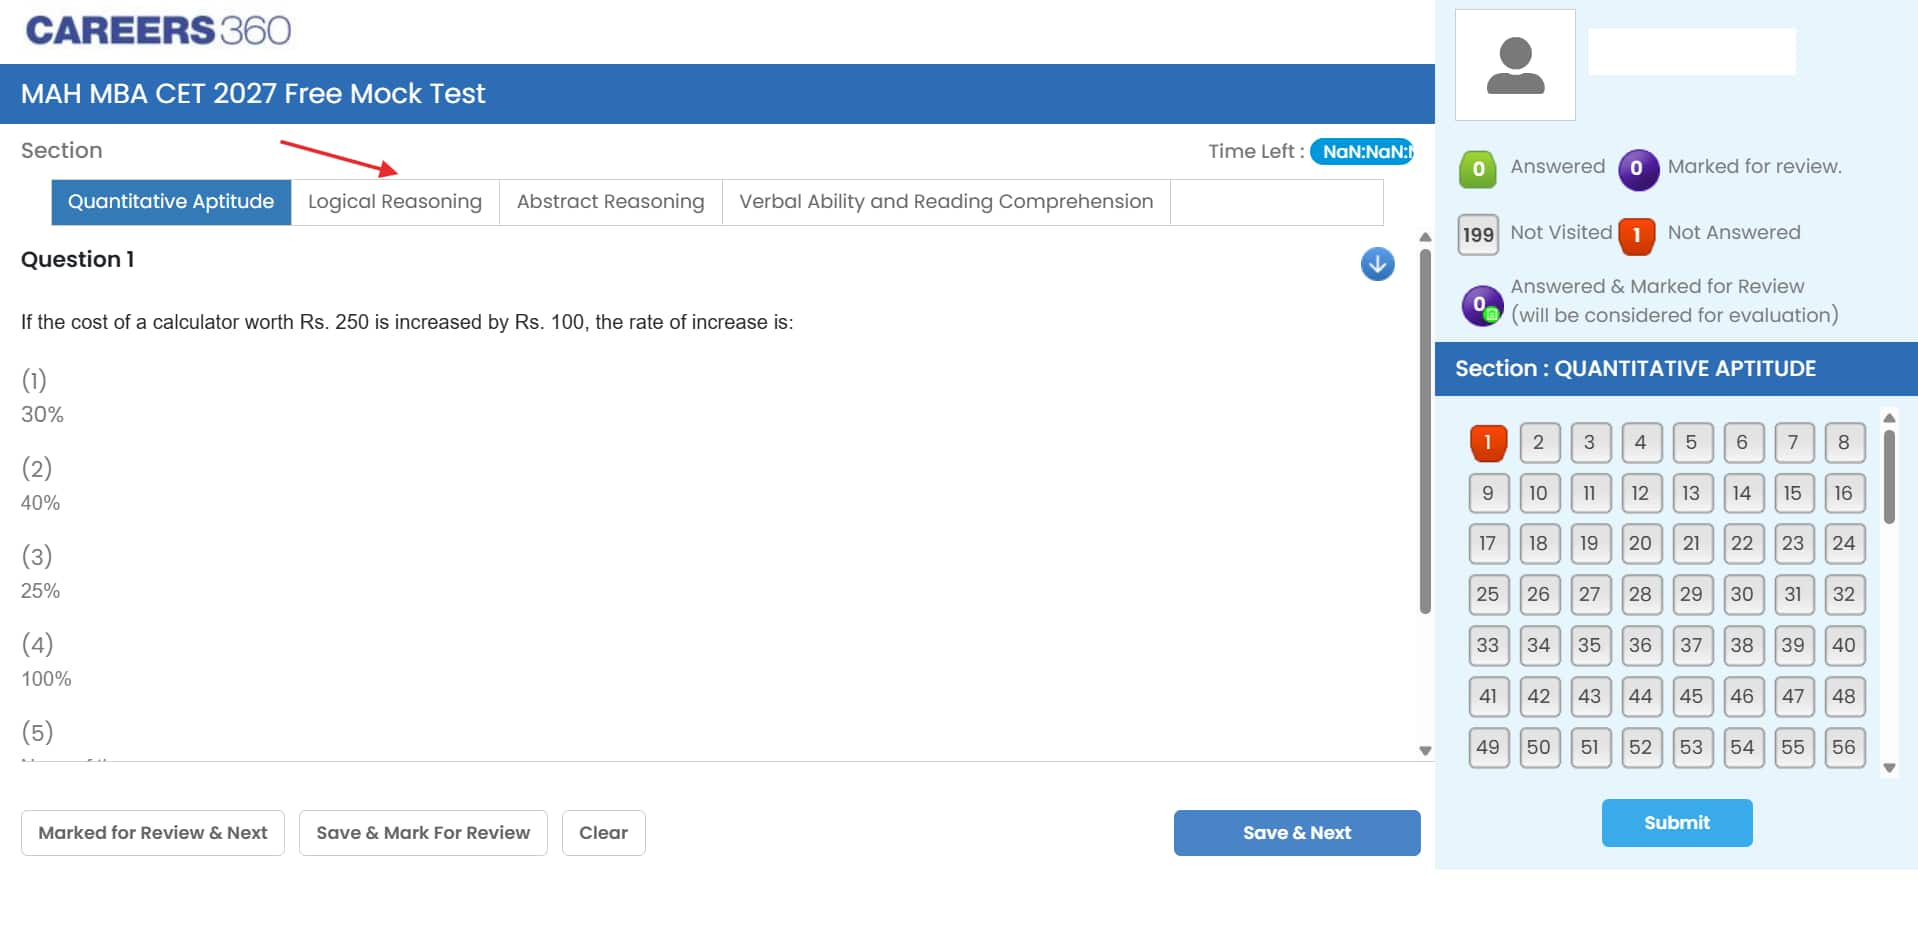The width and height of the screenshot is (1918, 935).
Task: Jump to question 54 in the palette
Action: pos(1742,747)
